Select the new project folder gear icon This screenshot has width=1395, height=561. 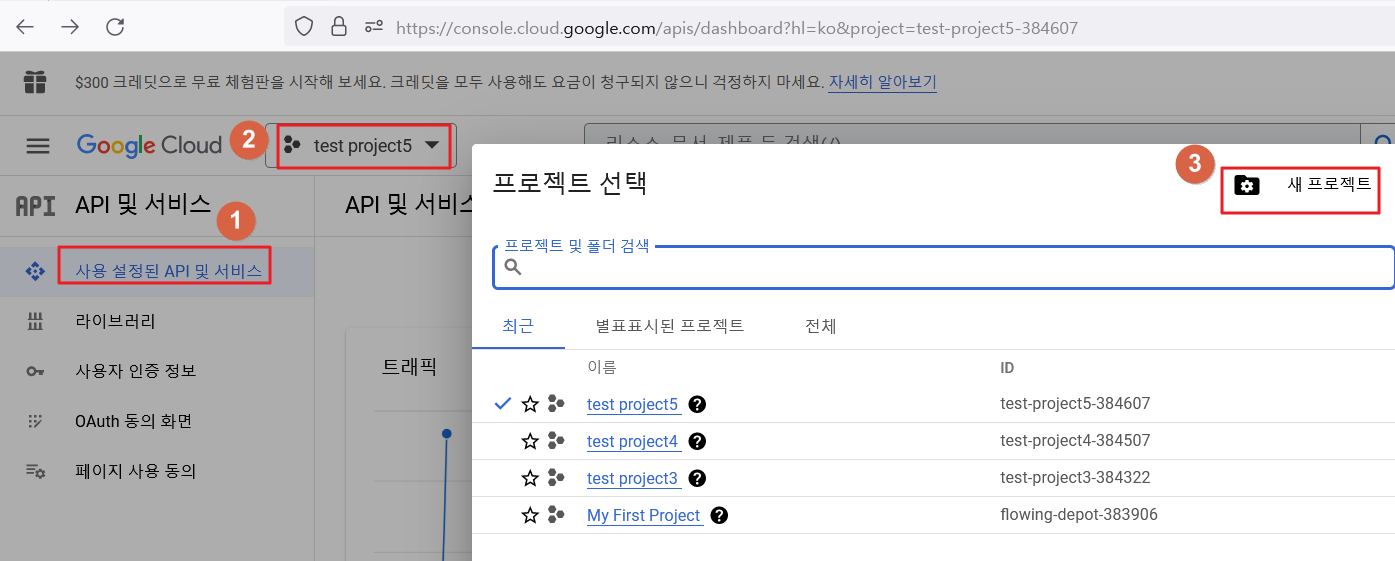1247,185
